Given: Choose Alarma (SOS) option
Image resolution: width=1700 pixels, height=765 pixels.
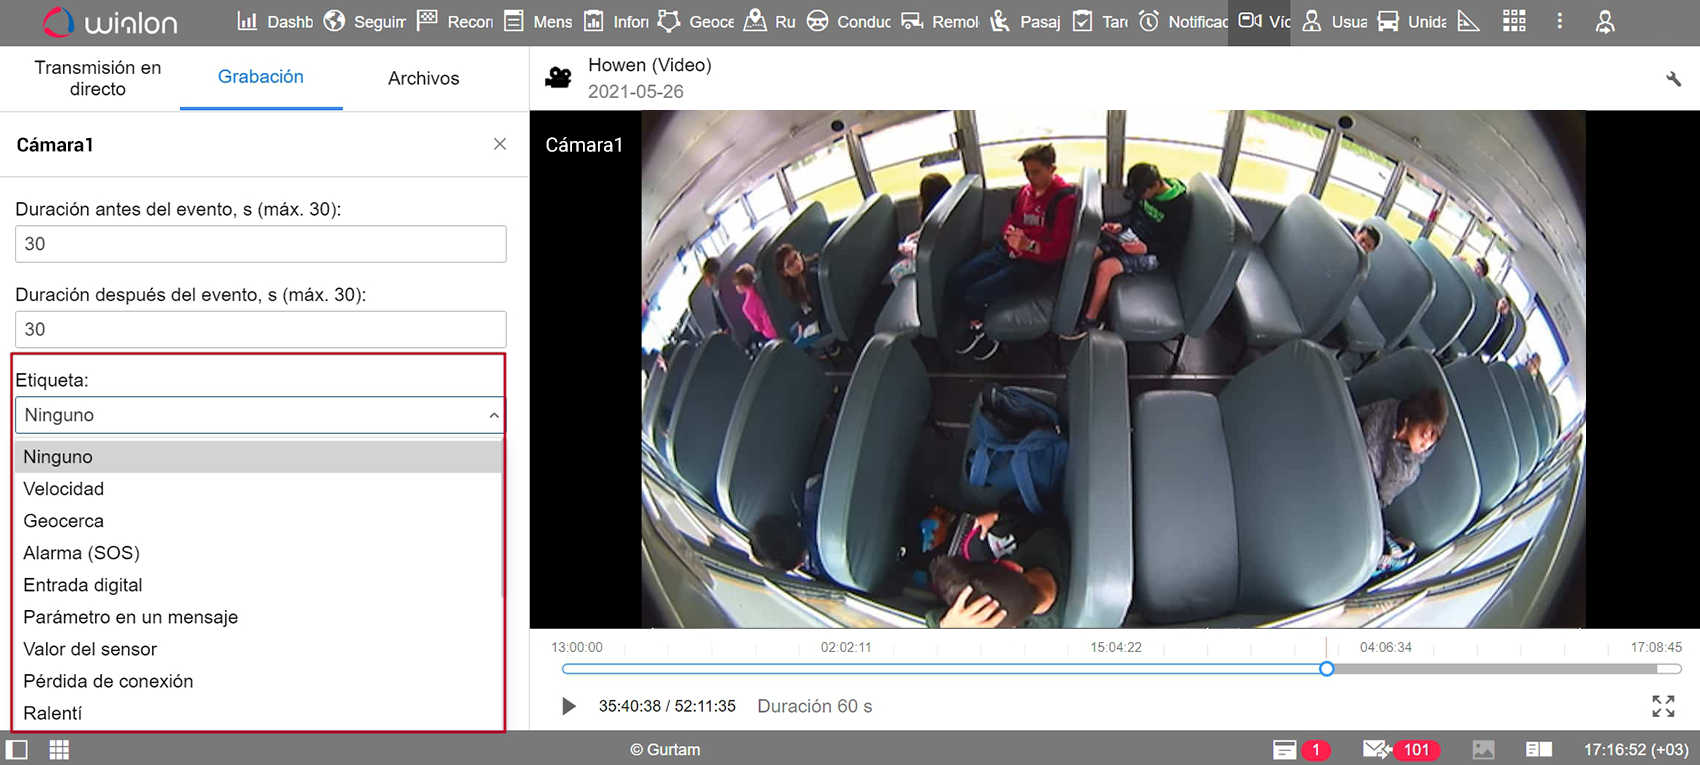Looking at the screenshot, I should 81,553.
